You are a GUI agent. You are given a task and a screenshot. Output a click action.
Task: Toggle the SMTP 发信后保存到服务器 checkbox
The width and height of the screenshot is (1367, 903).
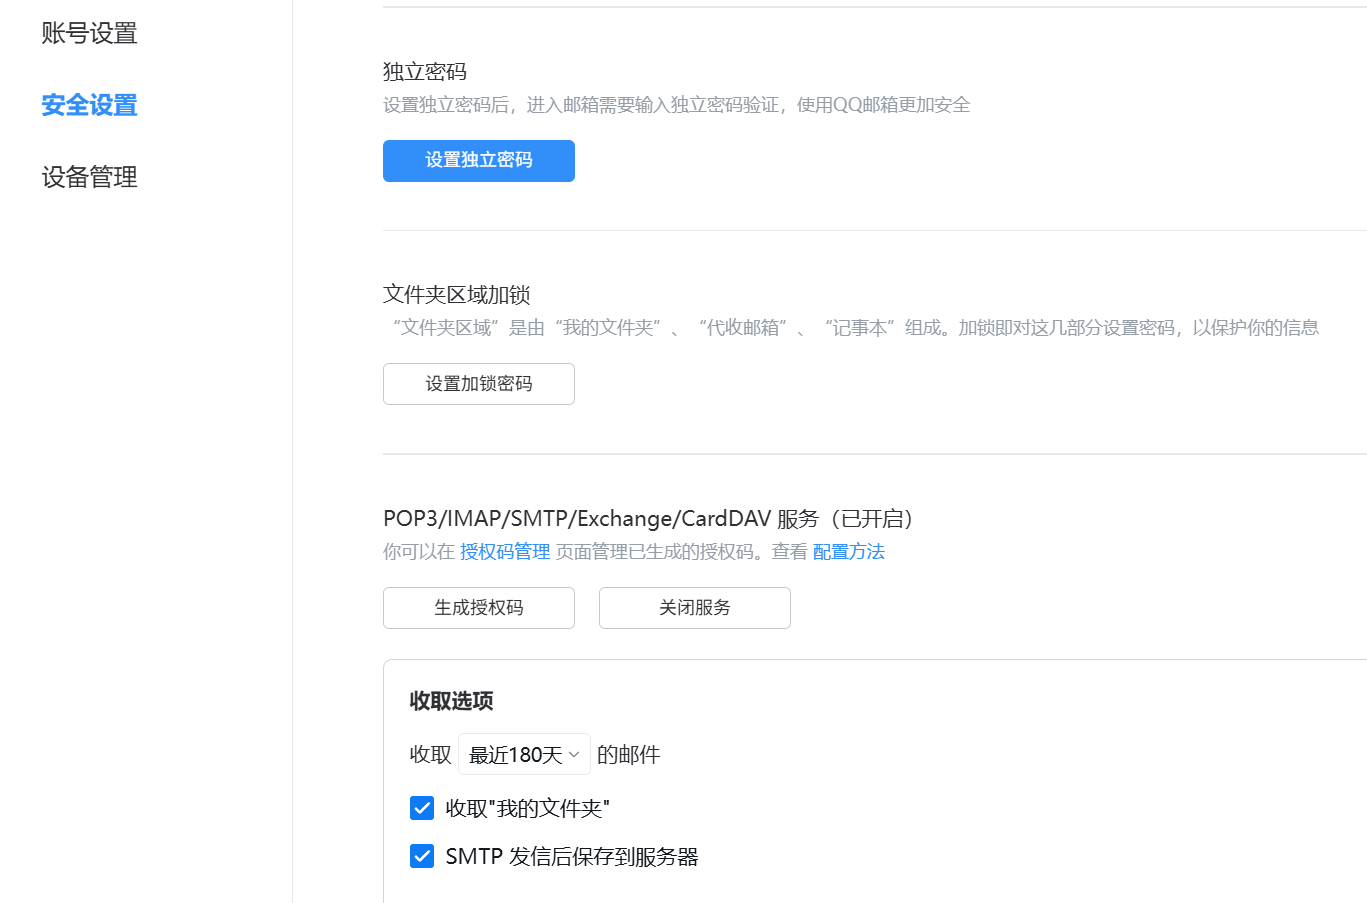point(422,857)
